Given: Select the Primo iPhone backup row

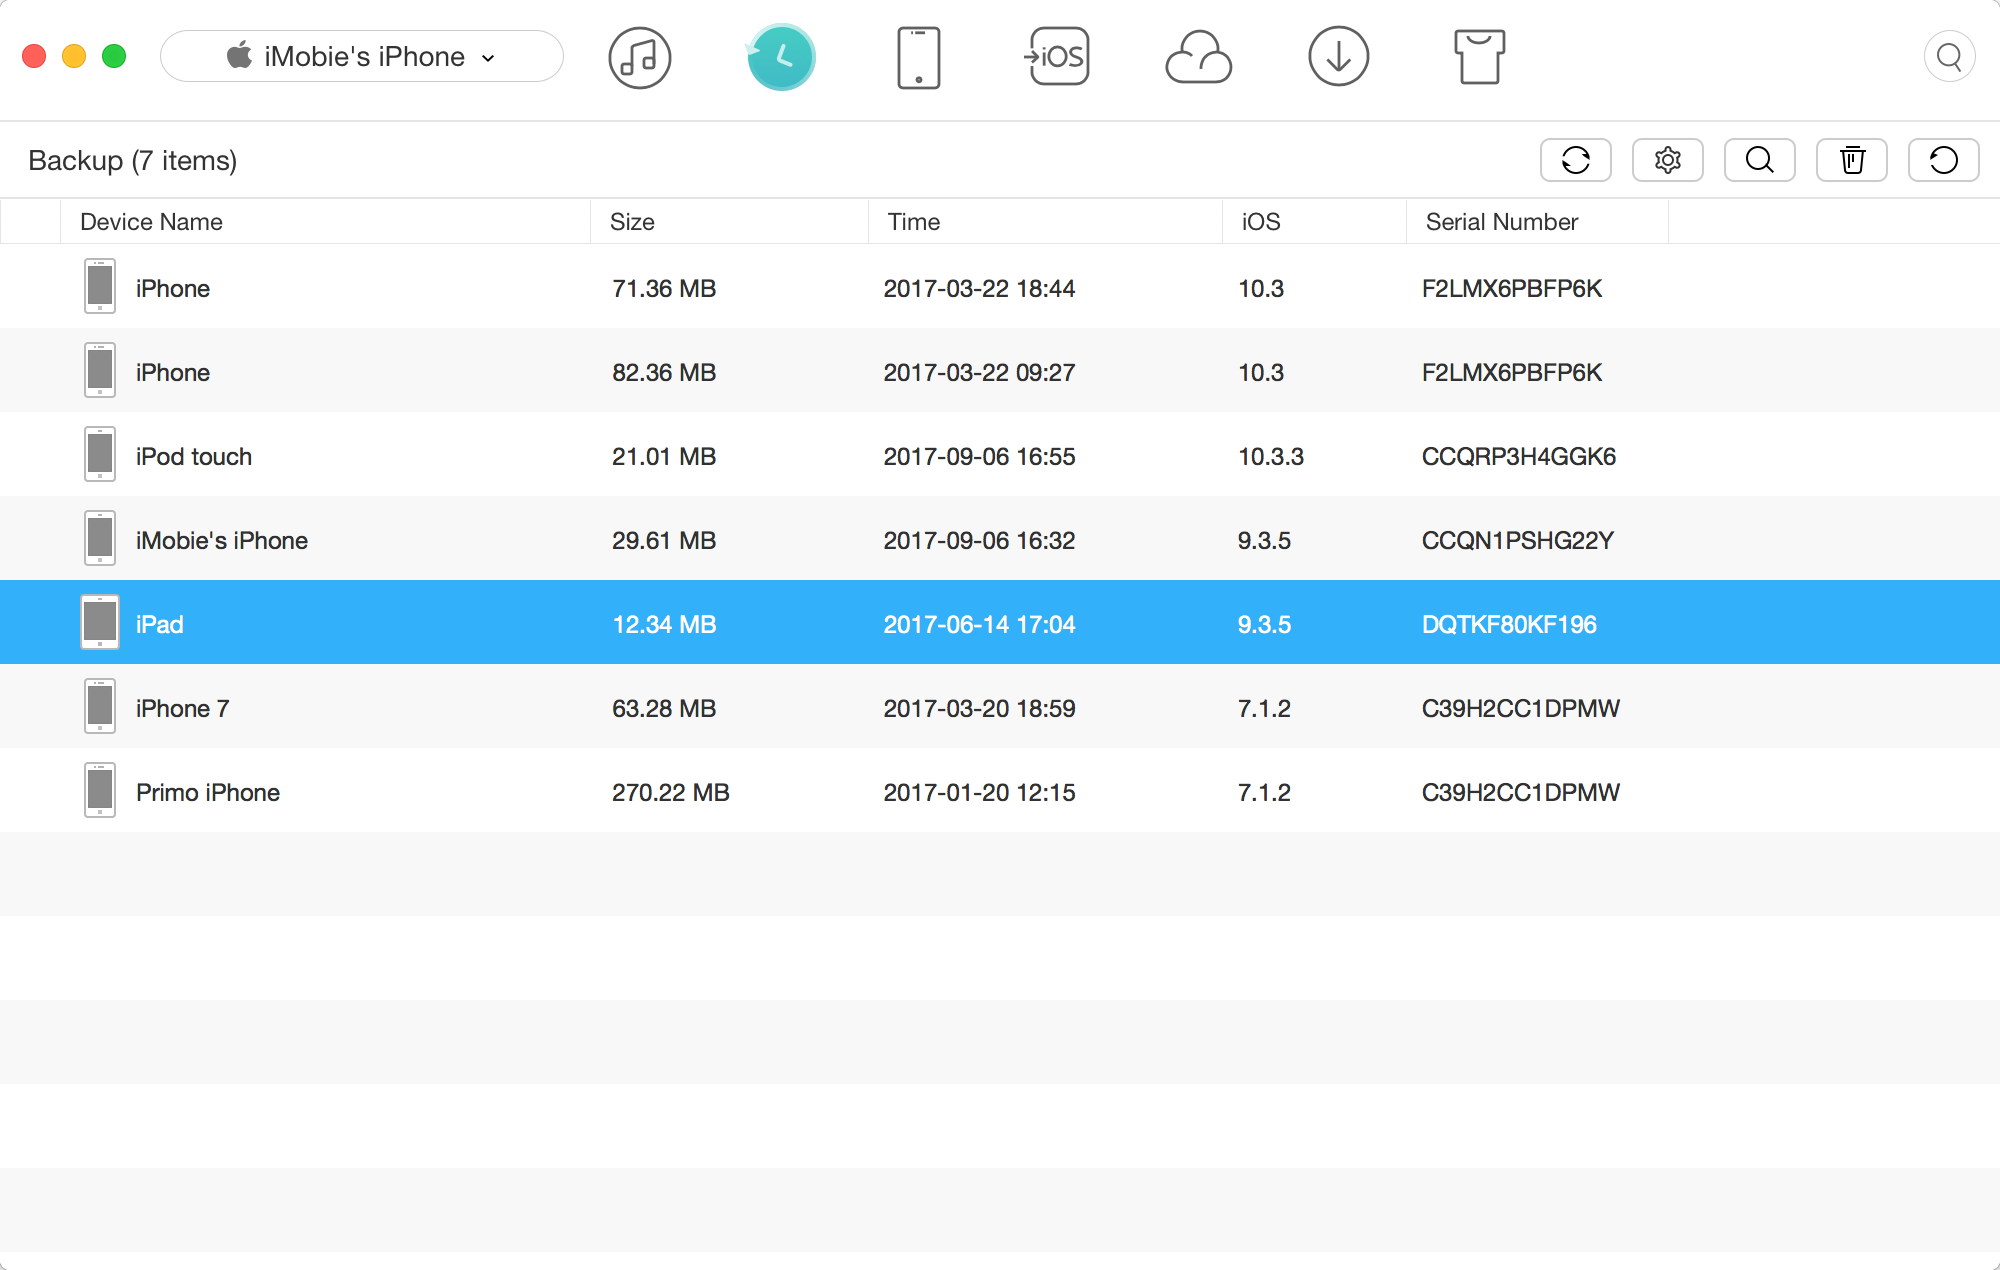Looking at the screenshot, I should point(1000,792).
